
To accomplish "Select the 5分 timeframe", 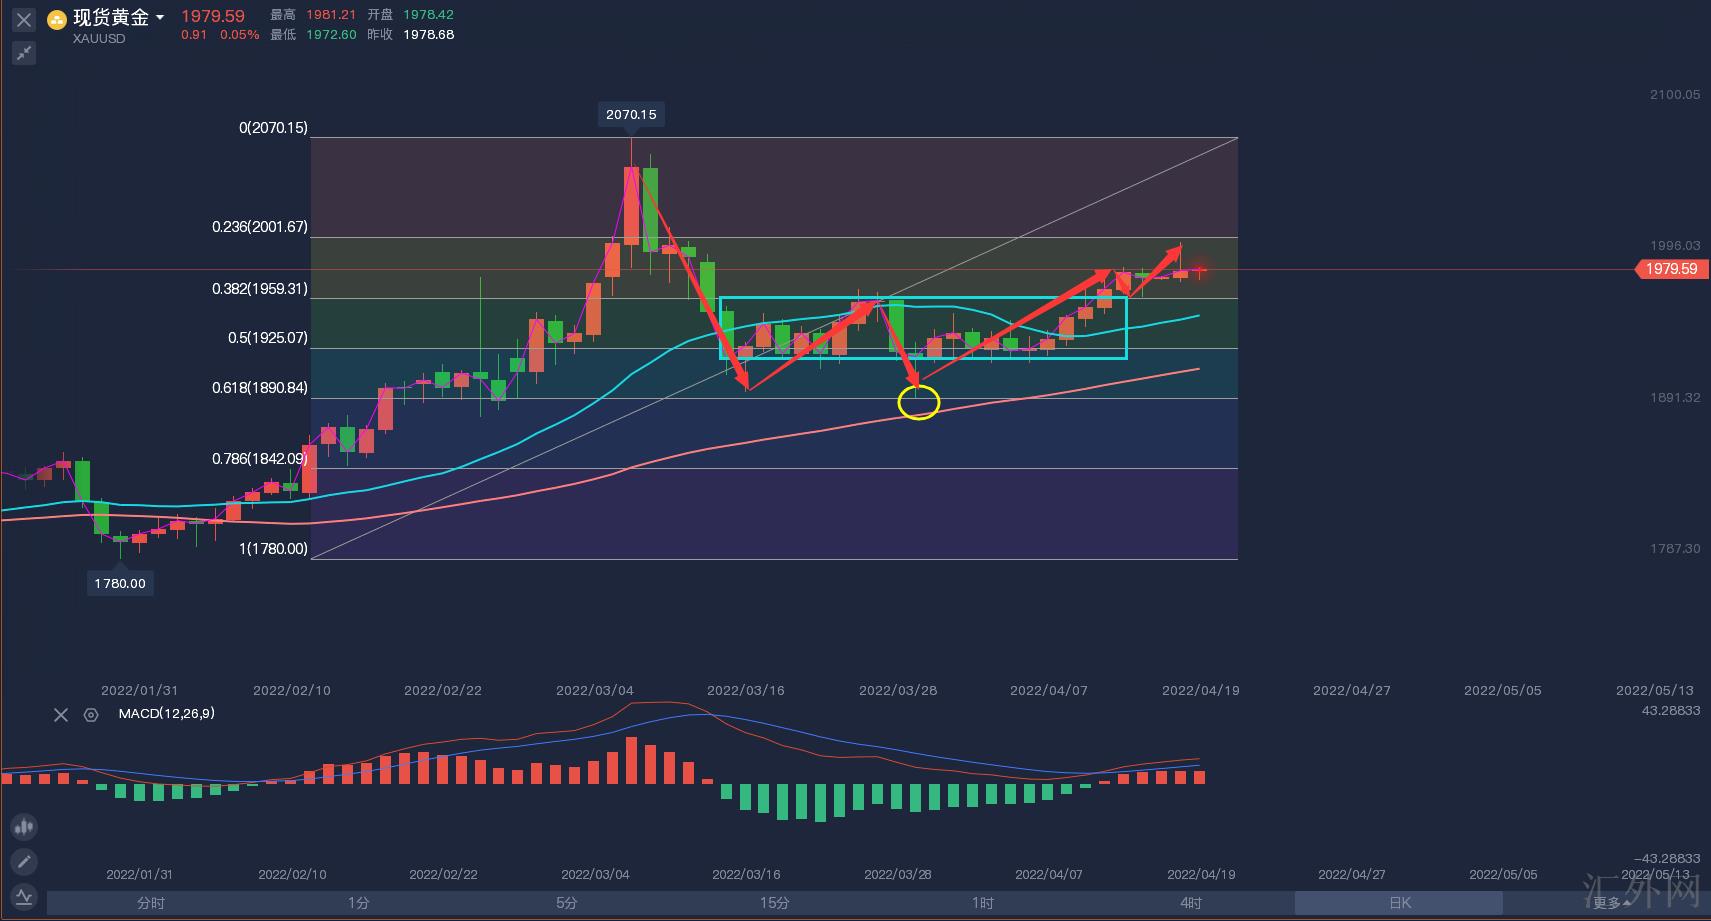I will [567, 903].
